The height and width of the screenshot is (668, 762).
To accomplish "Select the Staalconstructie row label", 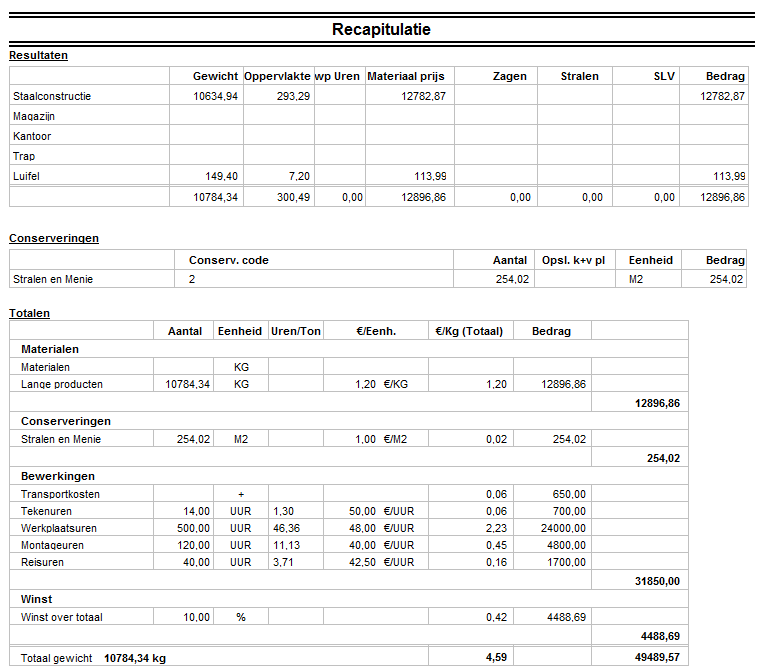I will tap(52, 96).
